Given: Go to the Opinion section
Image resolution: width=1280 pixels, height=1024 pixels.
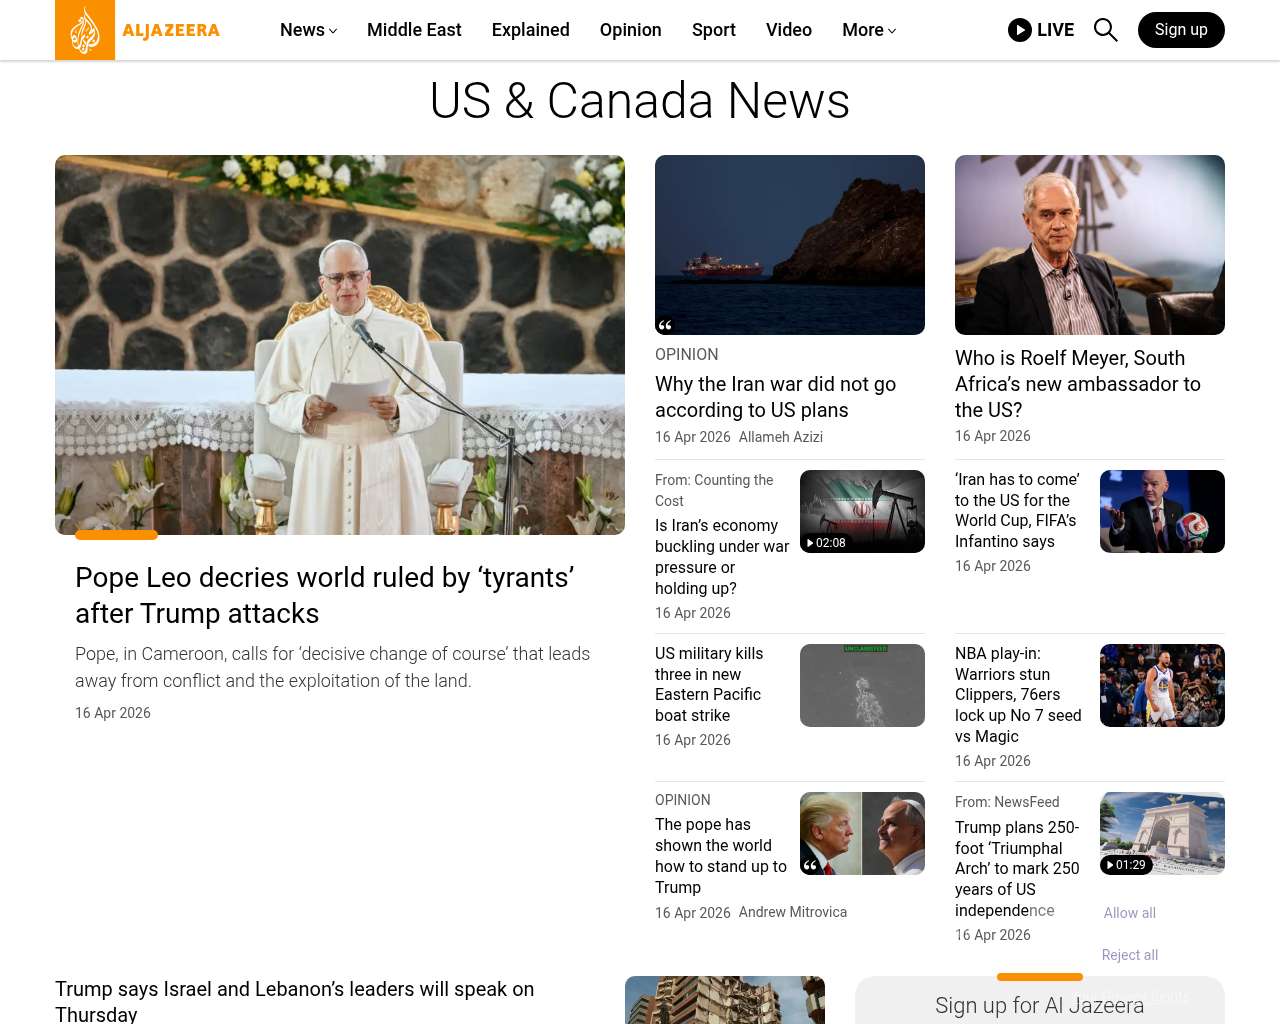Looking at the screenshot, I should click(630, 30).
